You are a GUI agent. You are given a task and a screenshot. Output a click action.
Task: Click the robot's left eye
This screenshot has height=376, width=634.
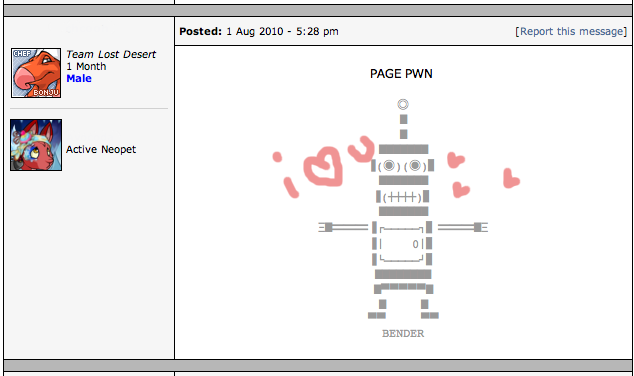389,165
